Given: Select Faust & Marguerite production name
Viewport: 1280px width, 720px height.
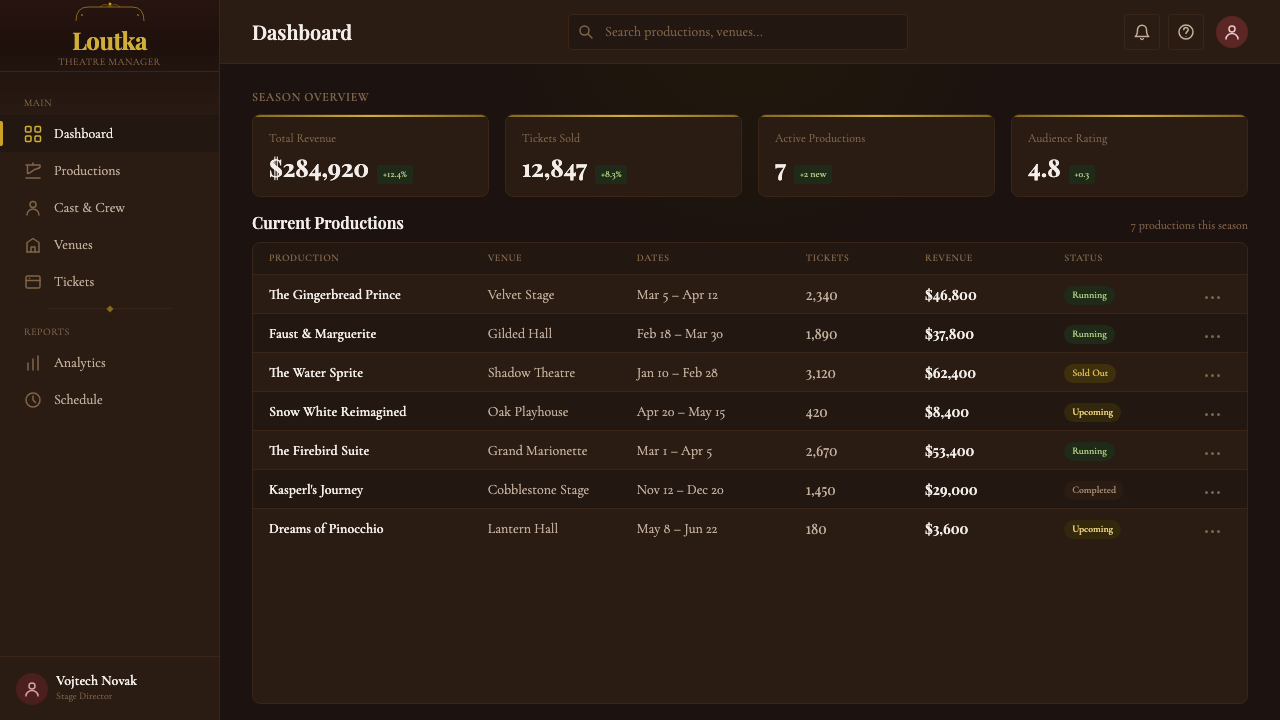Looking at the screenshot, I should click(x=322, y=334).
